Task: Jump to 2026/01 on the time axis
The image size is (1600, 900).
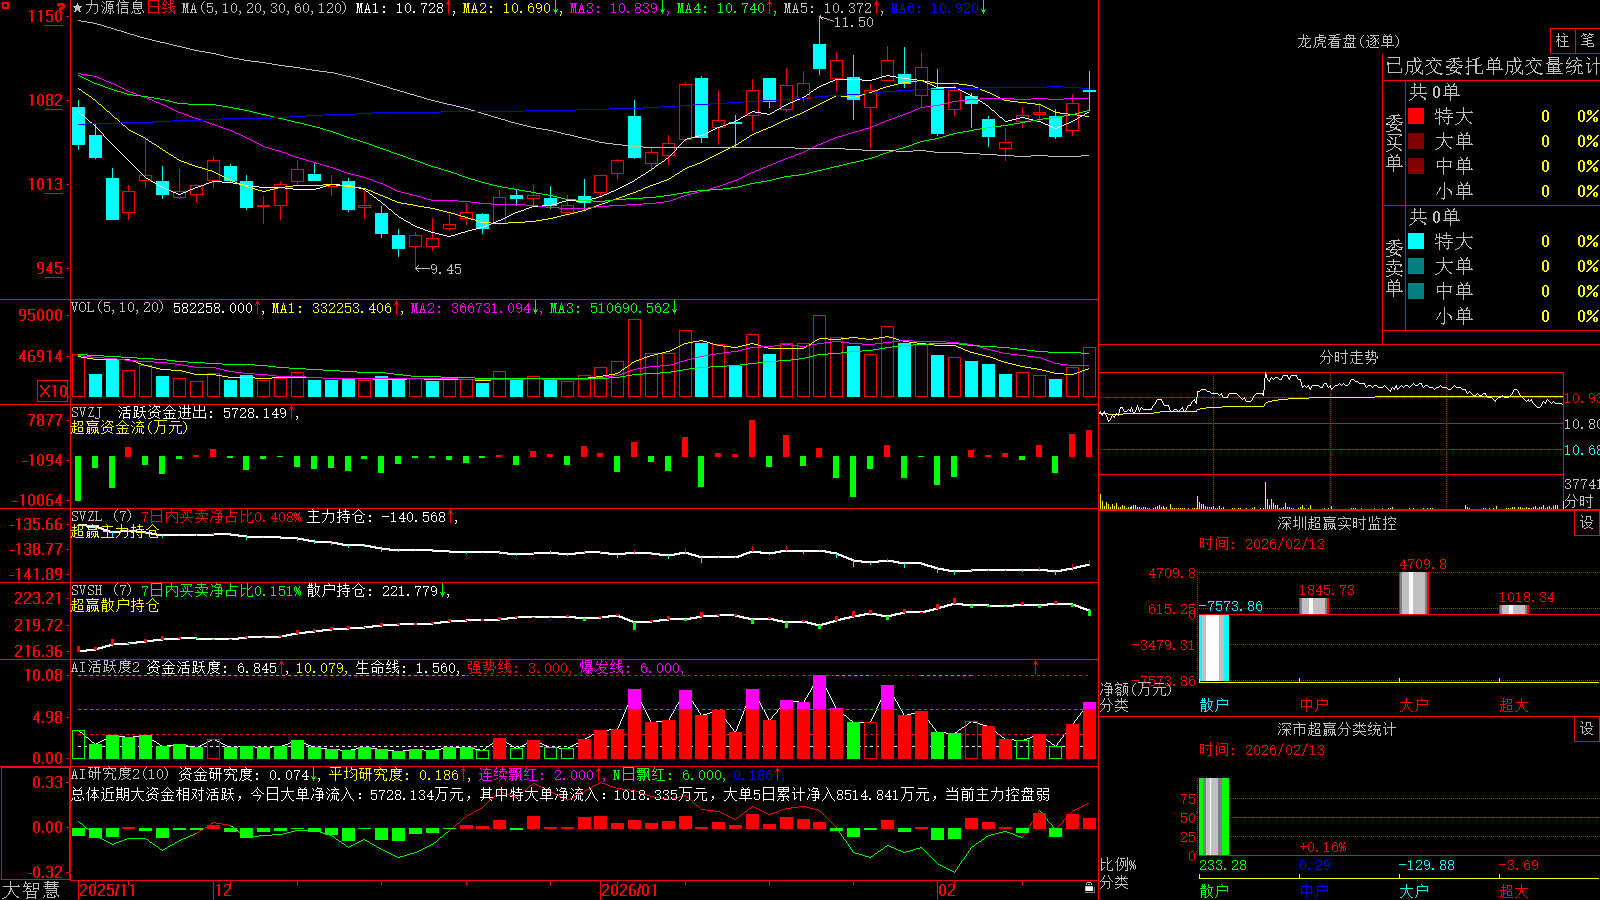Action: (630, 890)
